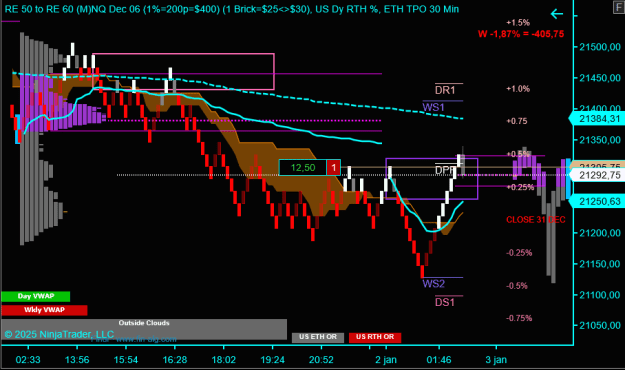Click the DS1 pivot label
625x370 pixels.
click(445, 302)
